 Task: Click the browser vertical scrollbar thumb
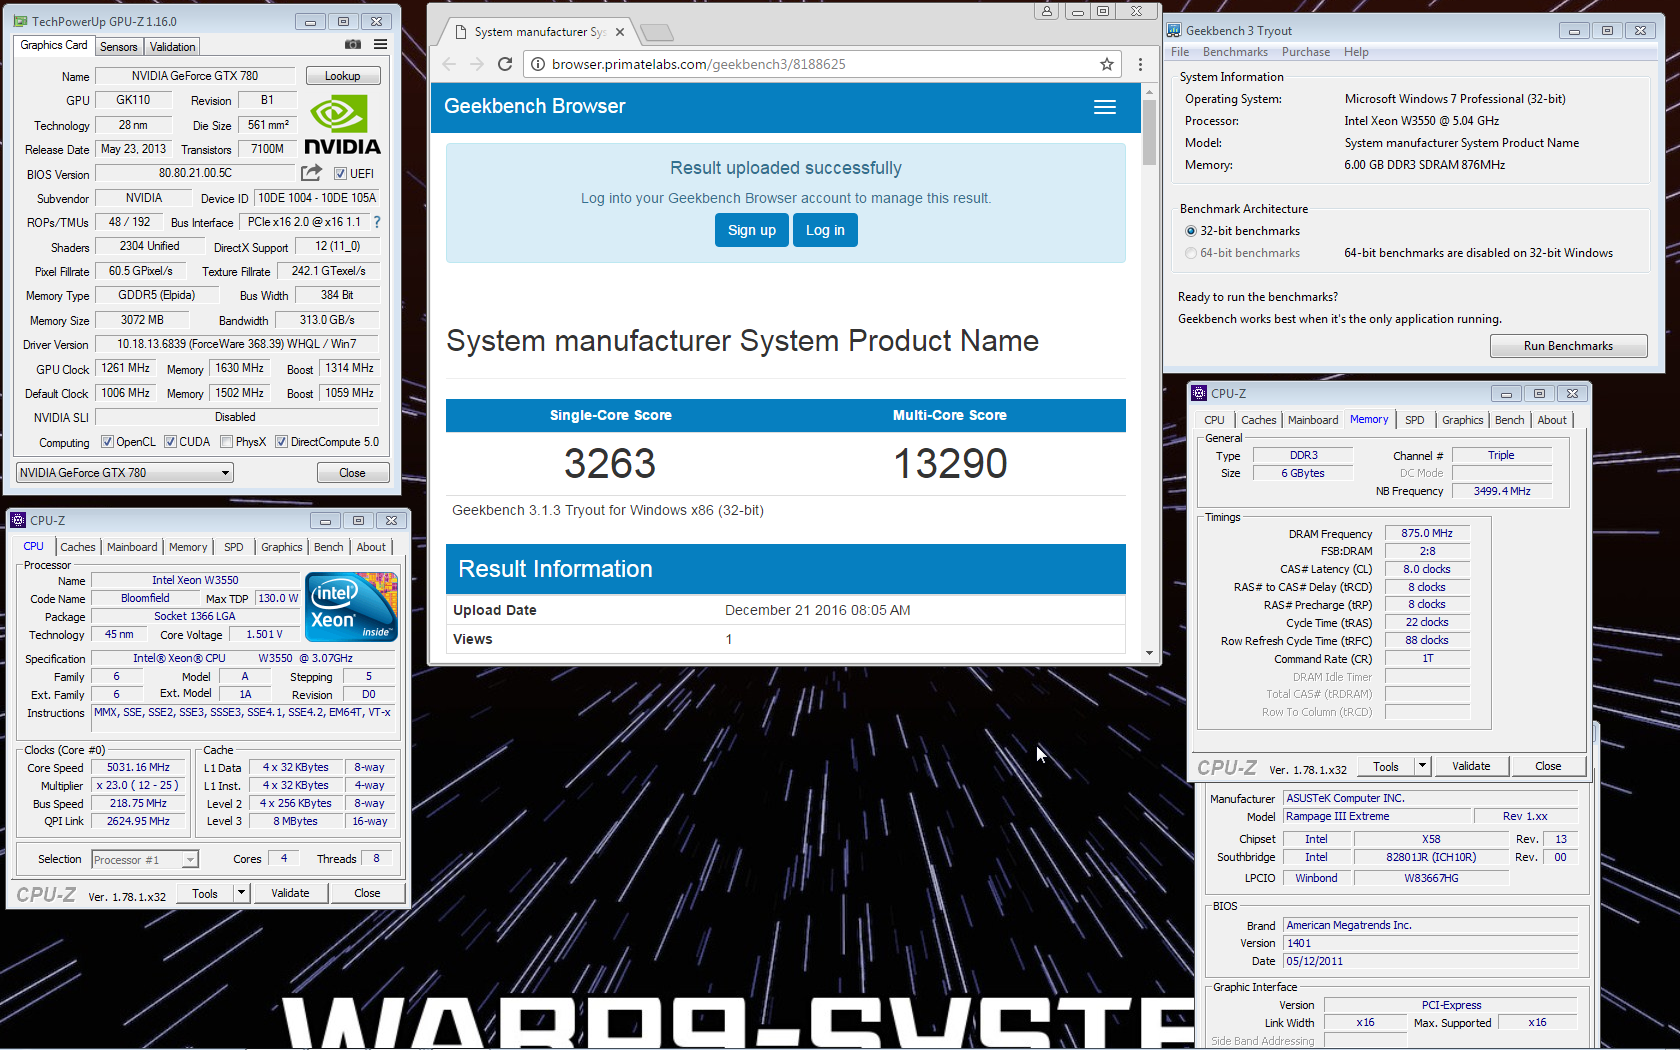pyautogui.click(x=1149, y=131)
